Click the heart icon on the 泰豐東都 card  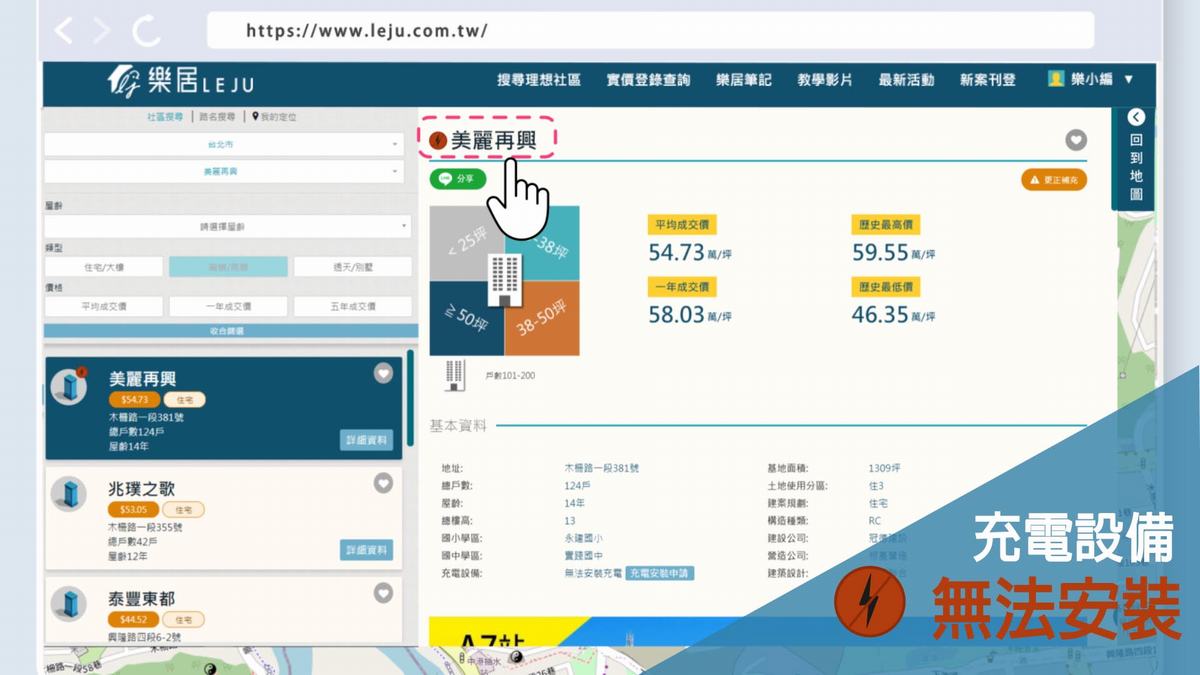383,593
